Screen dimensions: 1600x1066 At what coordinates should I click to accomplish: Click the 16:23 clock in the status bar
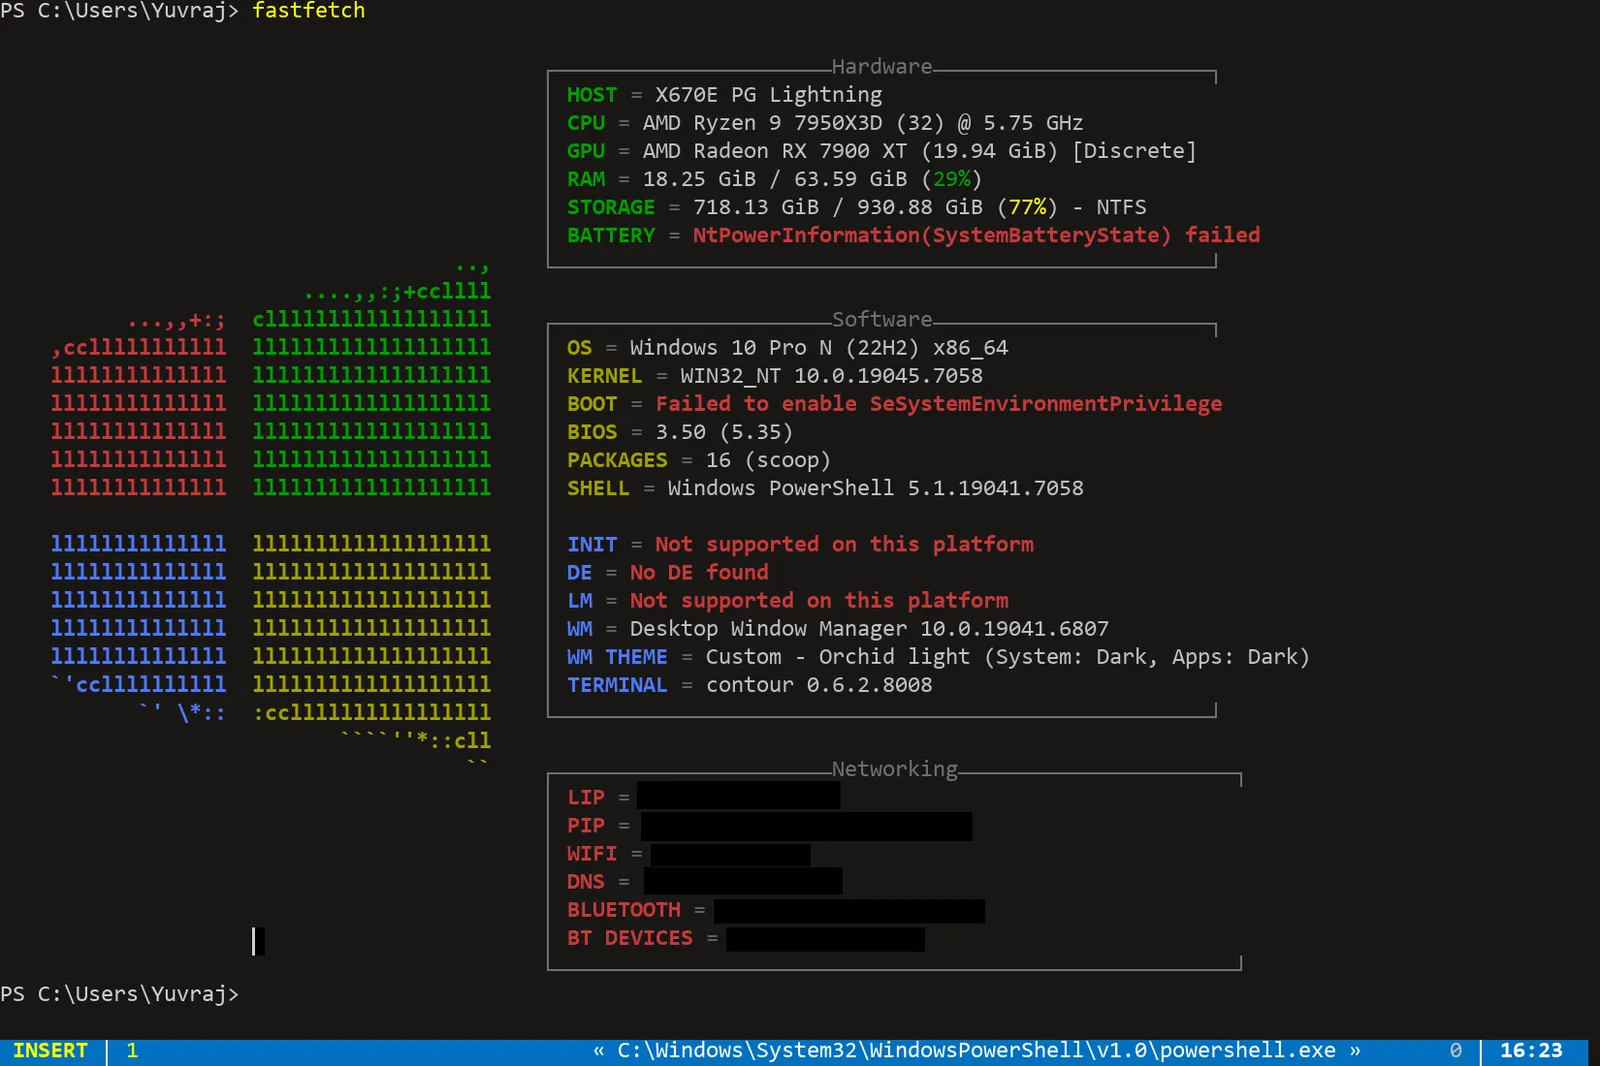point(1532,1050)
